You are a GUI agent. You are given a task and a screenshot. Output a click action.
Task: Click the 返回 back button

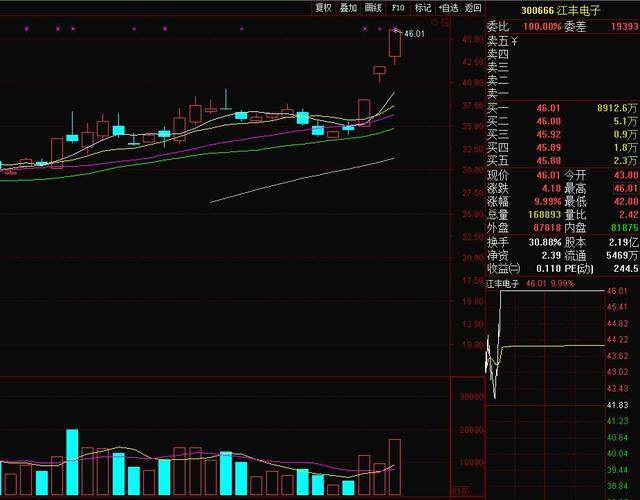(473, 7)
